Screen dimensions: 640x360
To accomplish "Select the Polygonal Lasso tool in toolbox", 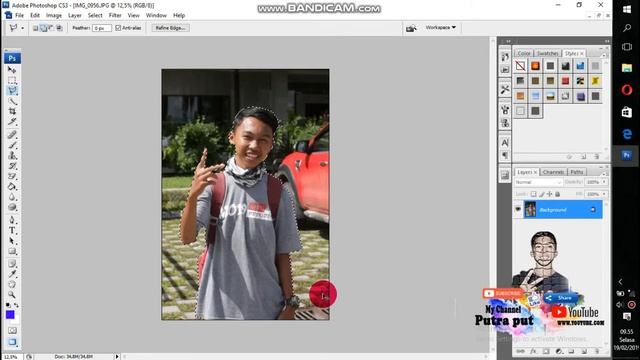I will pos(12,90).
